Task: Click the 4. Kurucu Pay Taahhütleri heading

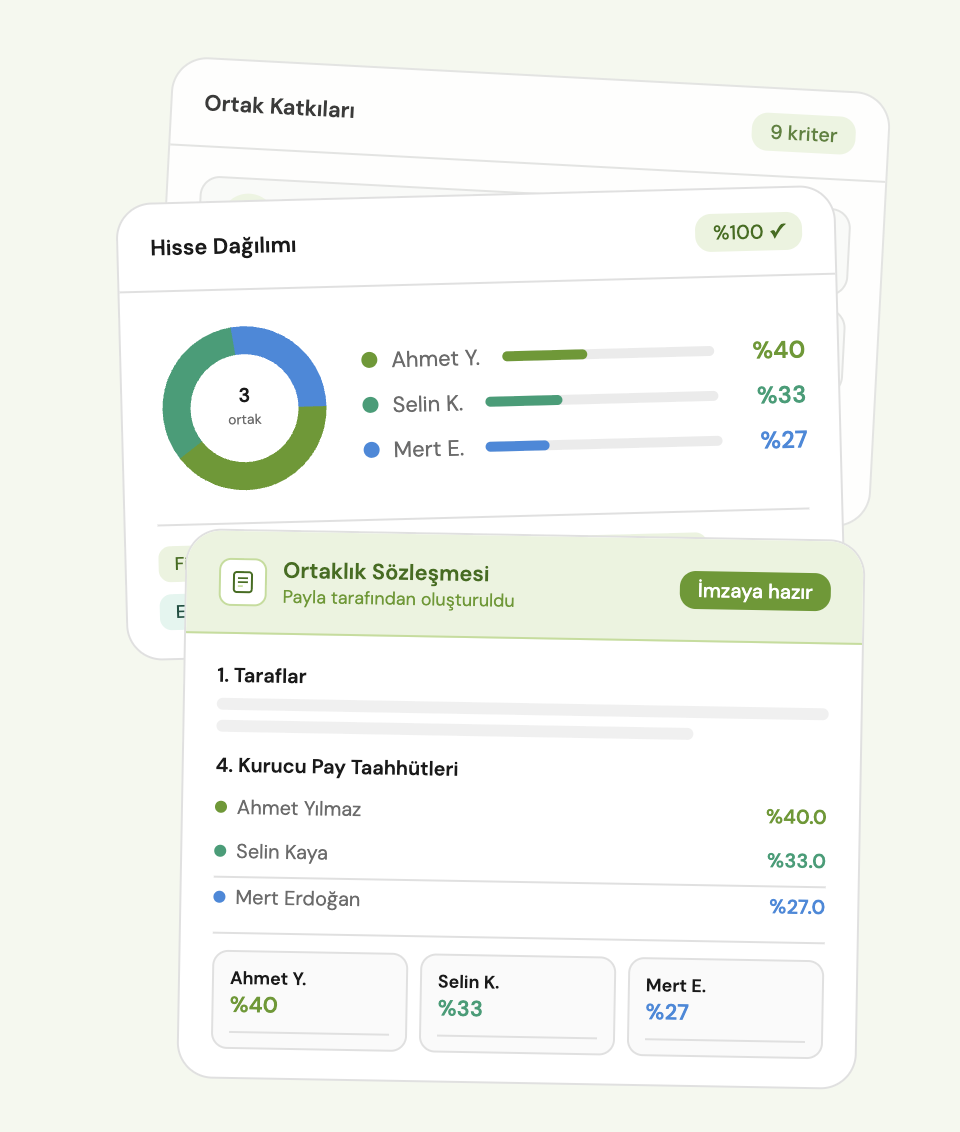Action: point(337,767)
